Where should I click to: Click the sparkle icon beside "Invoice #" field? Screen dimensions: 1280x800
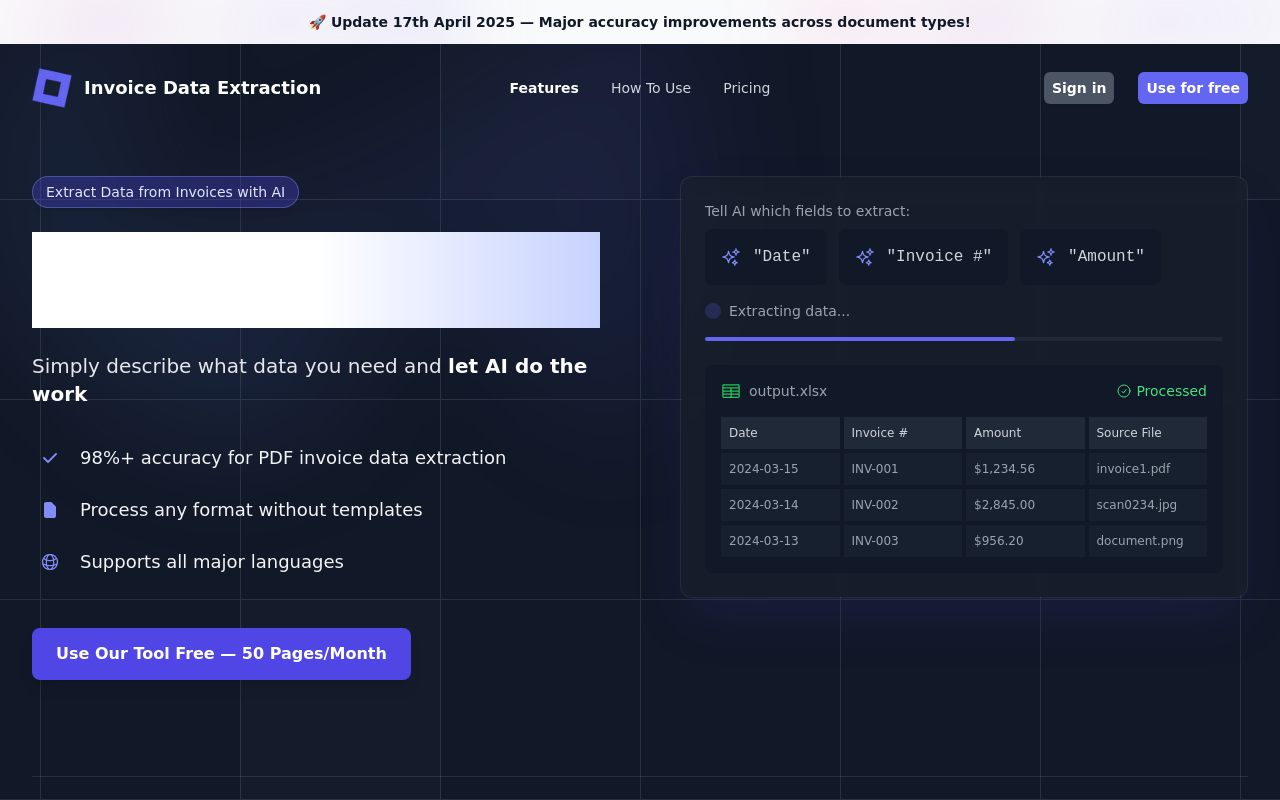(865, 257)
